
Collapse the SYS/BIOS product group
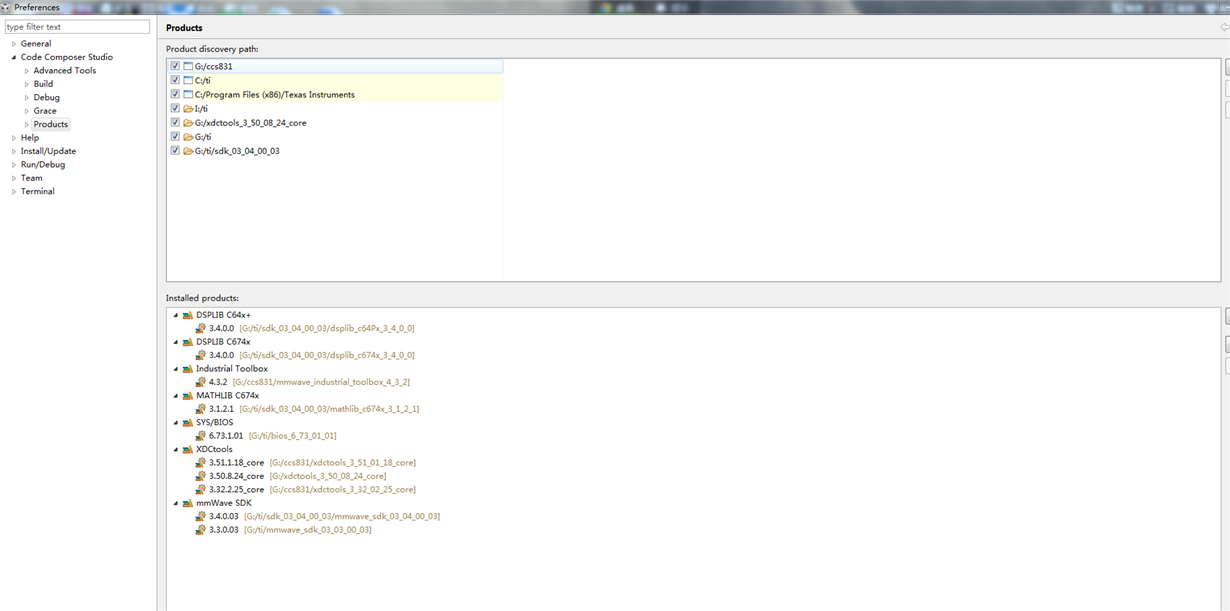coord(176,423)
